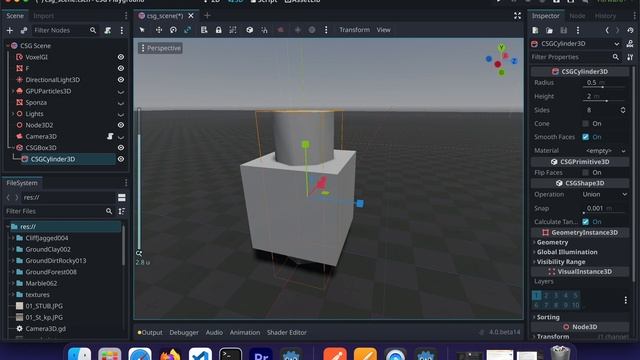The image size is (640, 360).
Task: Show list of selectable nodes tool
Action: tap(204, 30)
